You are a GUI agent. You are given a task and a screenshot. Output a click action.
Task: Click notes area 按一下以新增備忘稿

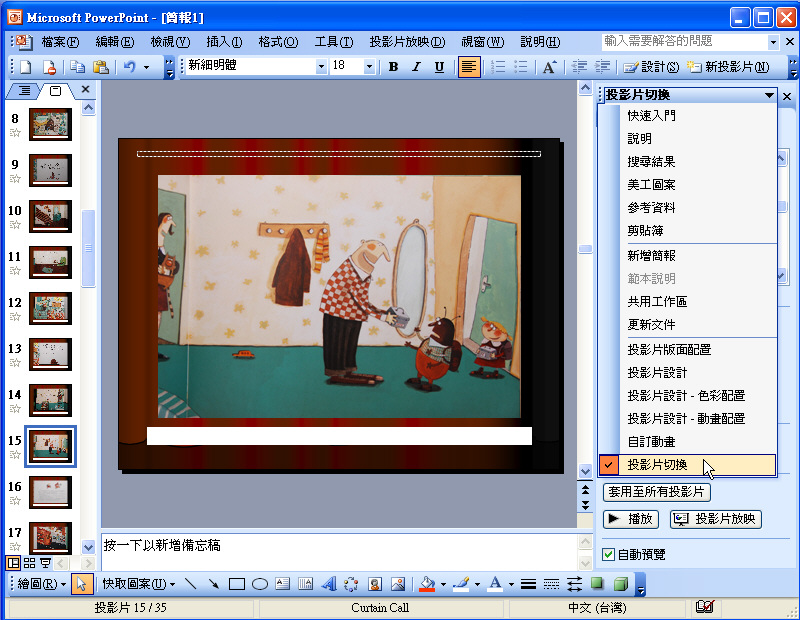(x=339, y=552)
